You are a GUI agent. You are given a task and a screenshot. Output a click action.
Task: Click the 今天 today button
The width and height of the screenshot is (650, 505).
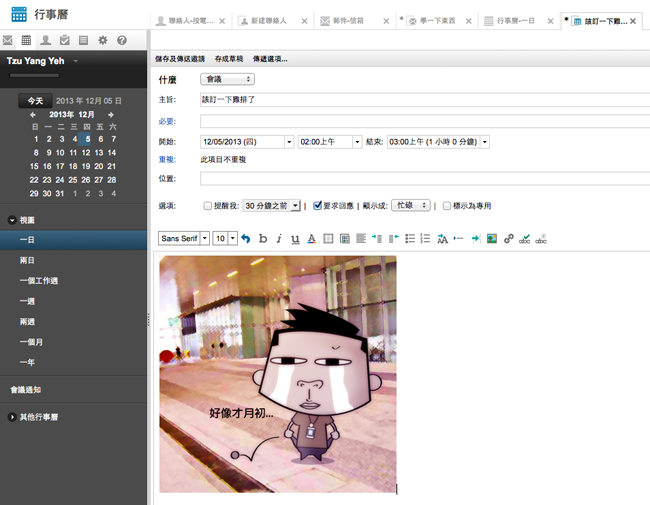pyautogui.click(x=35, y=101)
